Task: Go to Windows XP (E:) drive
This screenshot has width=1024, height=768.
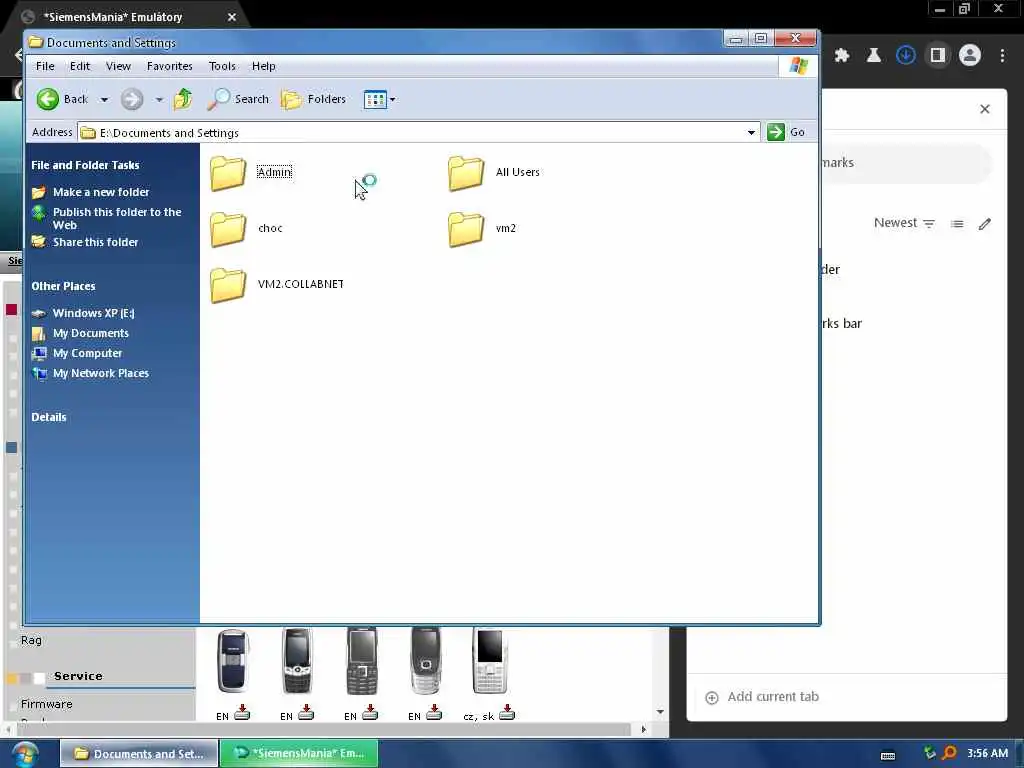Action: click(x=83, y=313)
